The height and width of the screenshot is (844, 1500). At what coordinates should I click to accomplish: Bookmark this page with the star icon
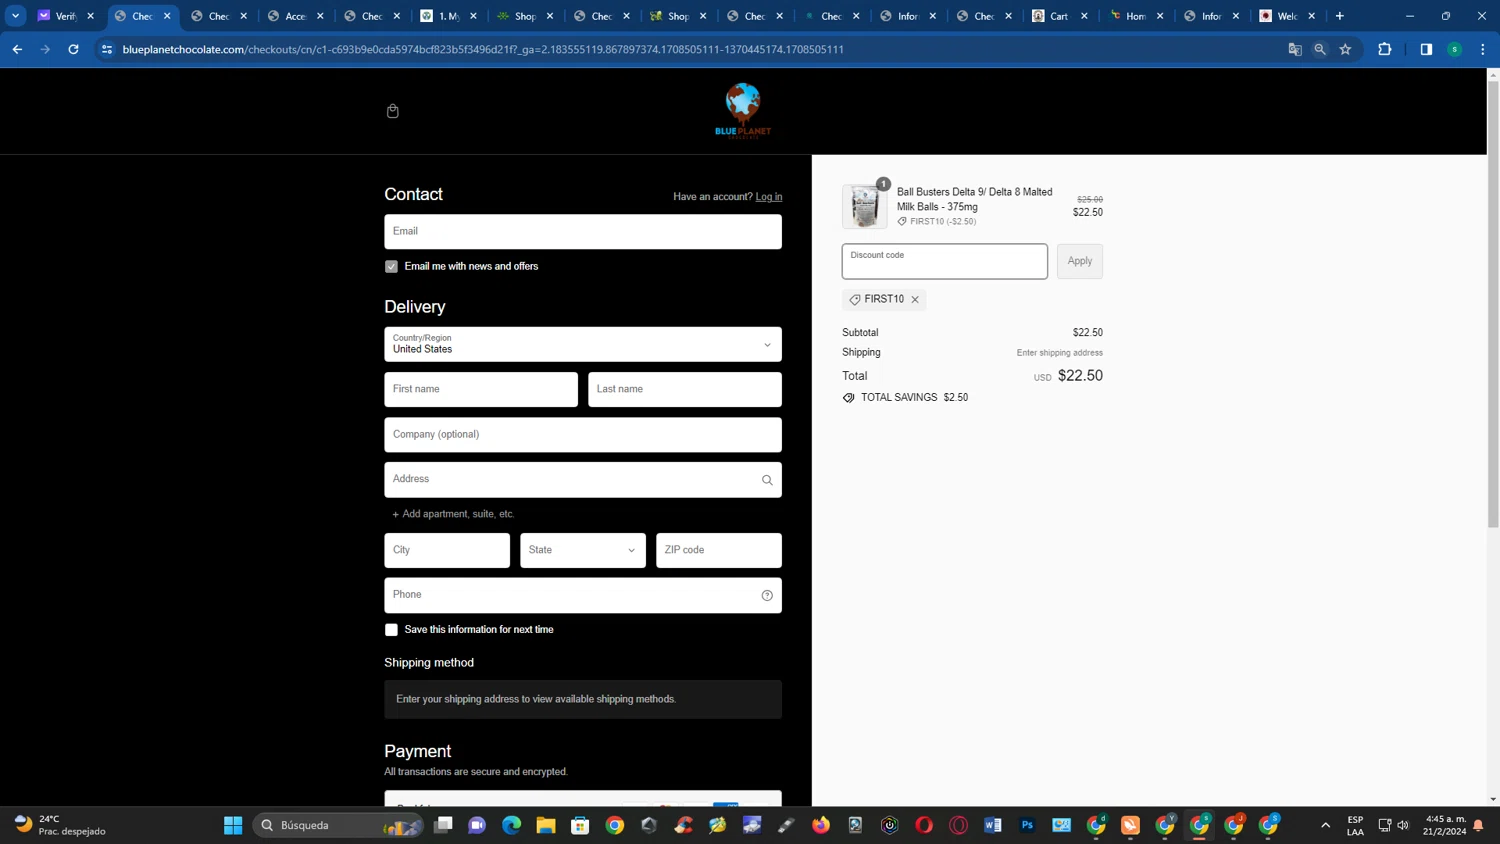tap(1346, 49)
